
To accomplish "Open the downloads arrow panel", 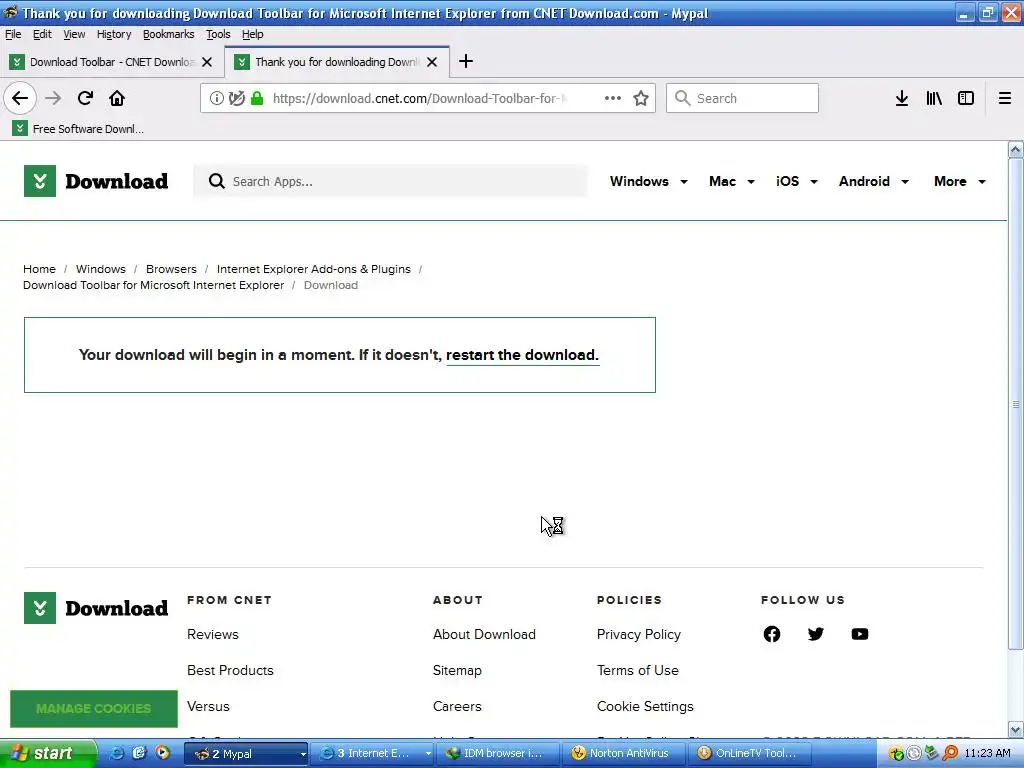I will pyautogui.click(x=901, y=98).
